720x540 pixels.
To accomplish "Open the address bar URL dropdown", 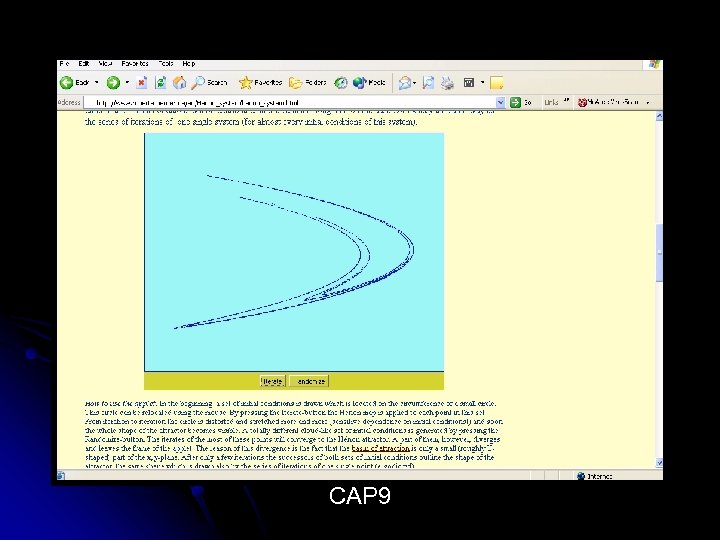I will click(501, 102).
